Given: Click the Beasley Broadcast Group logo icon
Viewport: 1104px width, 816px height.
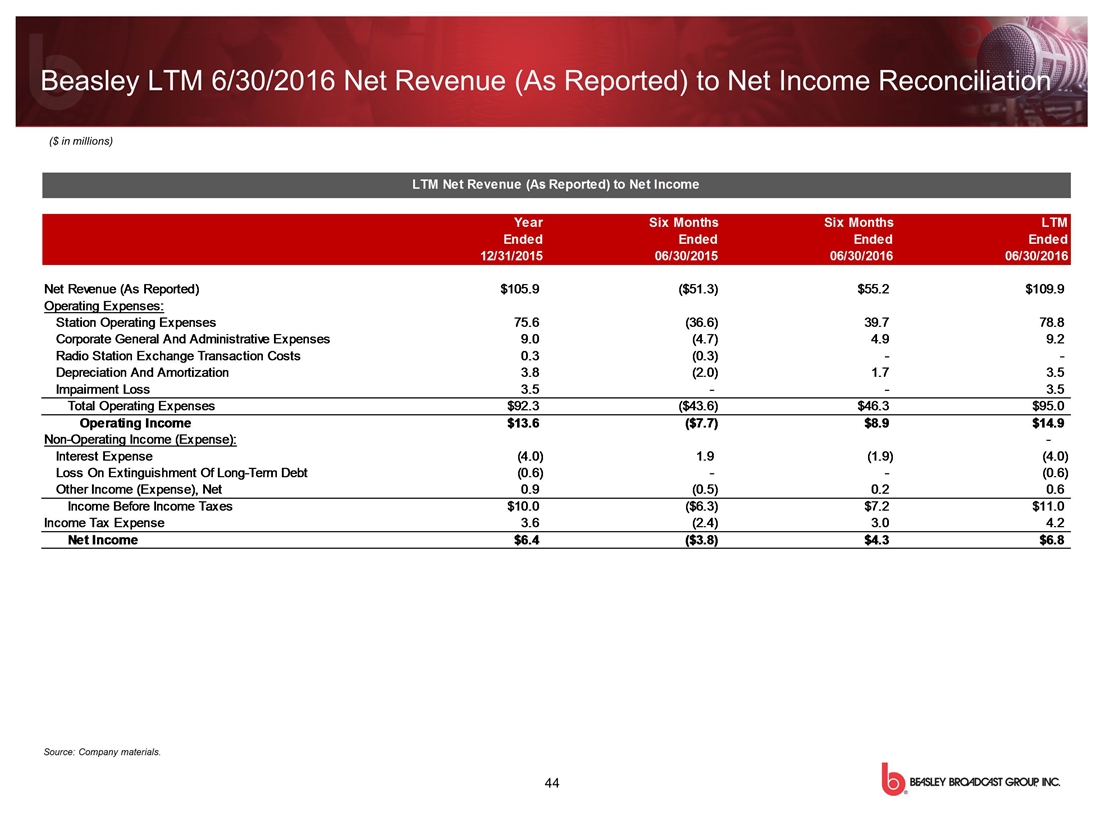Looking at the screenshot, I should coord(889,781).
